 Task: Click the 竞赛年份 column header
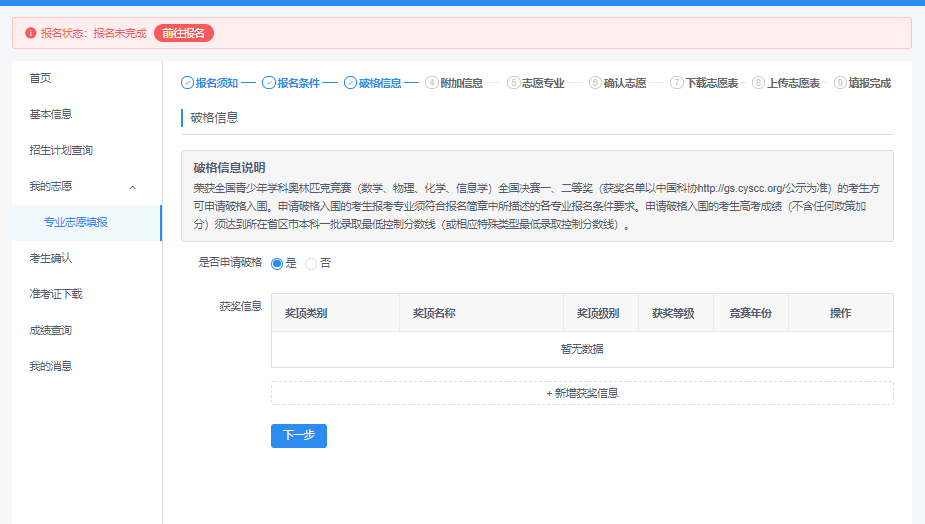[750, 313]
